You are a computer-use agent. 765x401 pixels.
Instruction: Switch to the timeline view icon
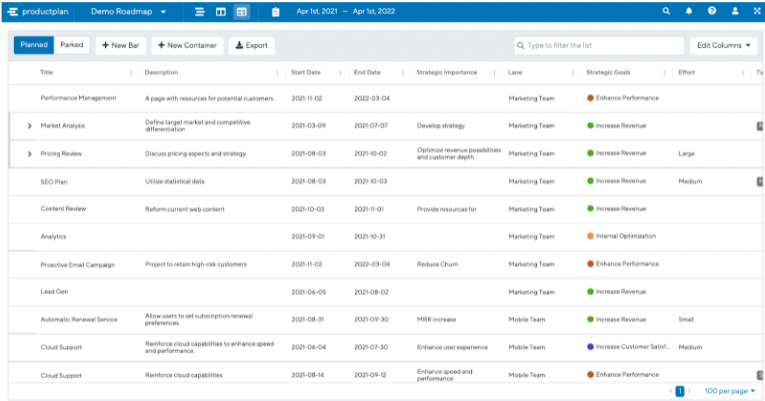(200, 11)
